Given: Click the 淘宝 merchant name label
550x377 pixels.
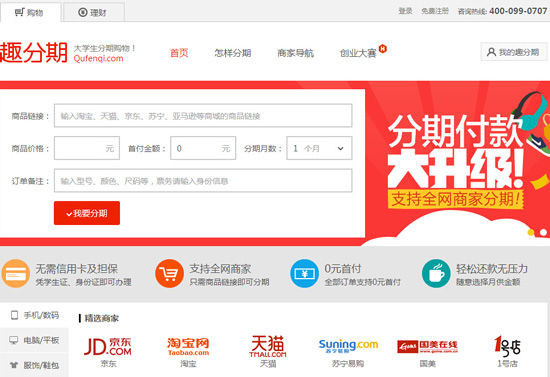Looking at the screenshot, I should click(x=188, y=364).
